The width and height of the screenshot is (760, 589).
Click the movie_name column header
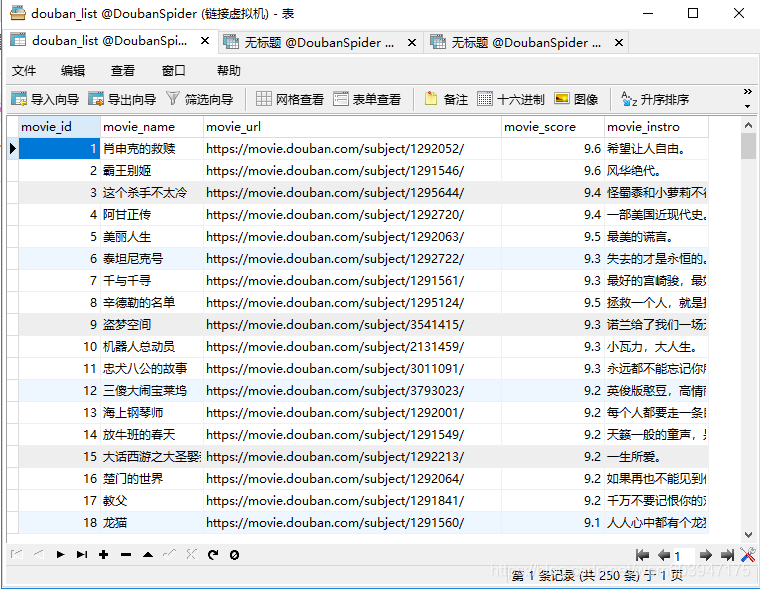coord(152,127)
